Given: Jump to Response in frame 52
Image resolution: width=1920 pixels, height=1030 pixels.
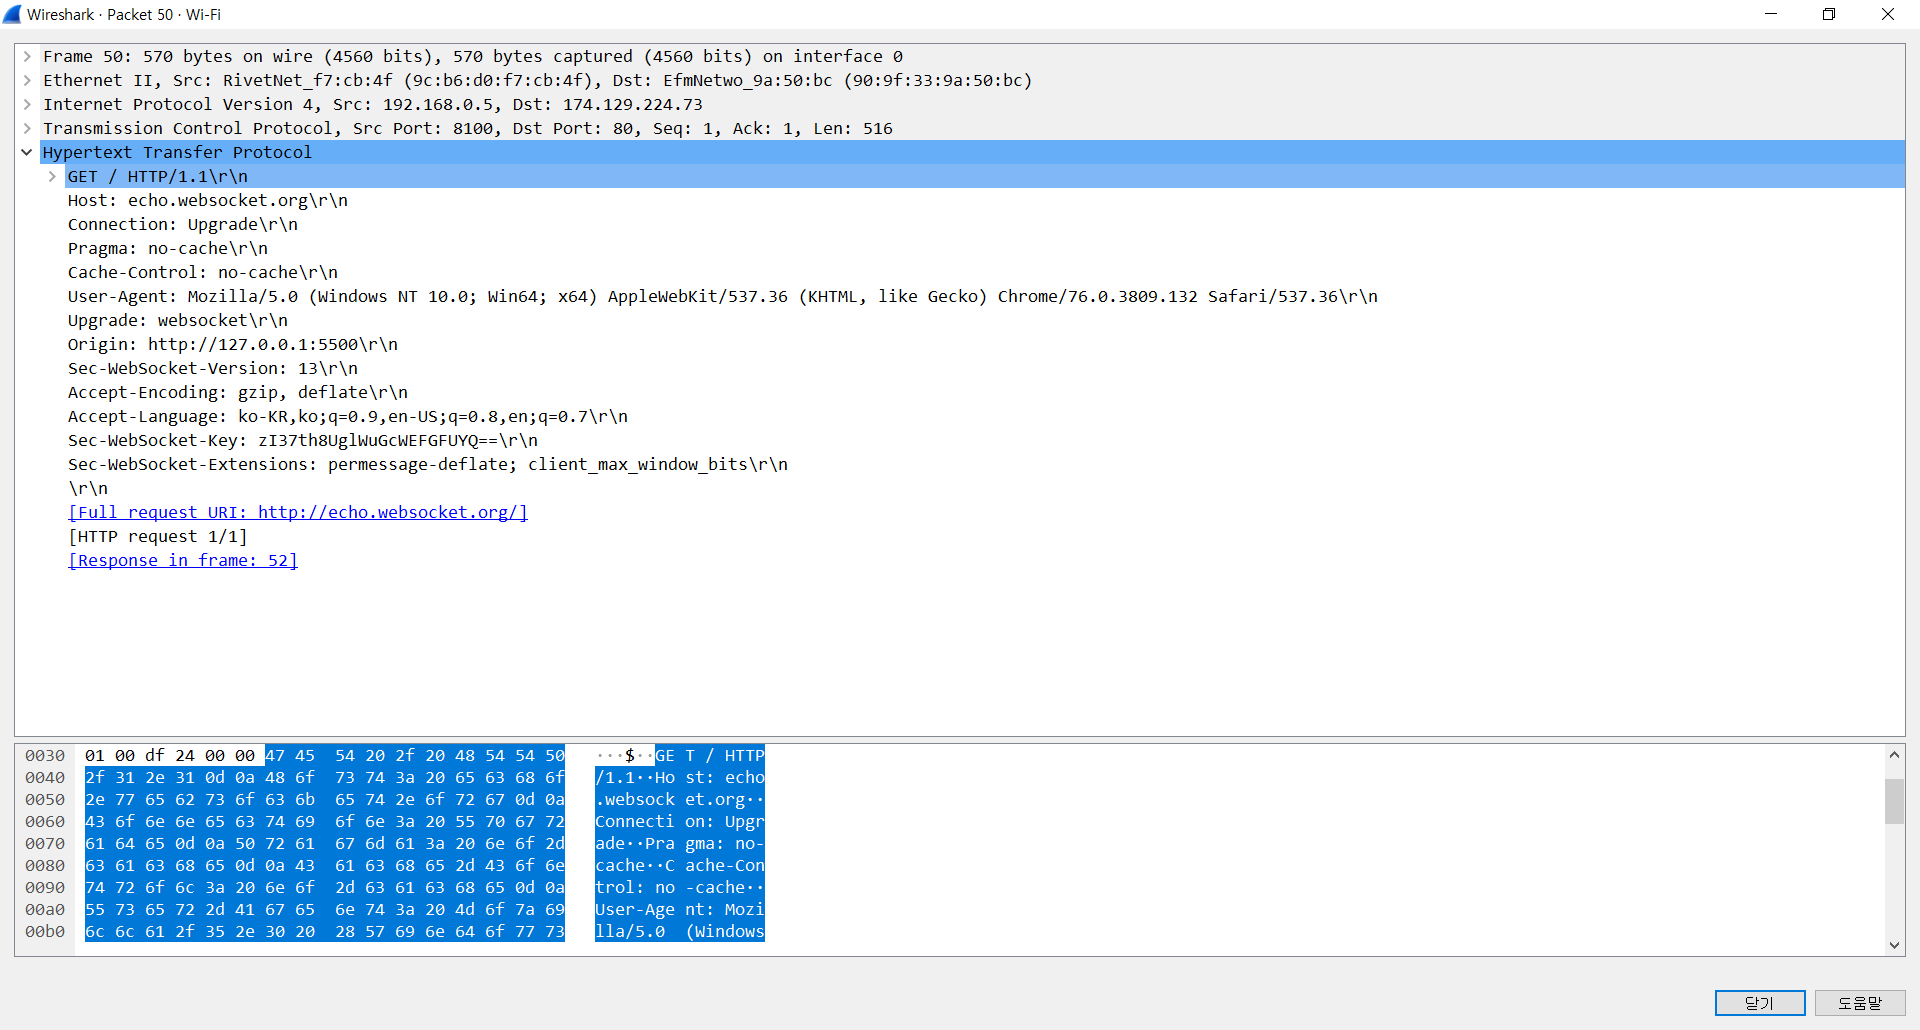Looking at the screenshot, I should point(183,560).
